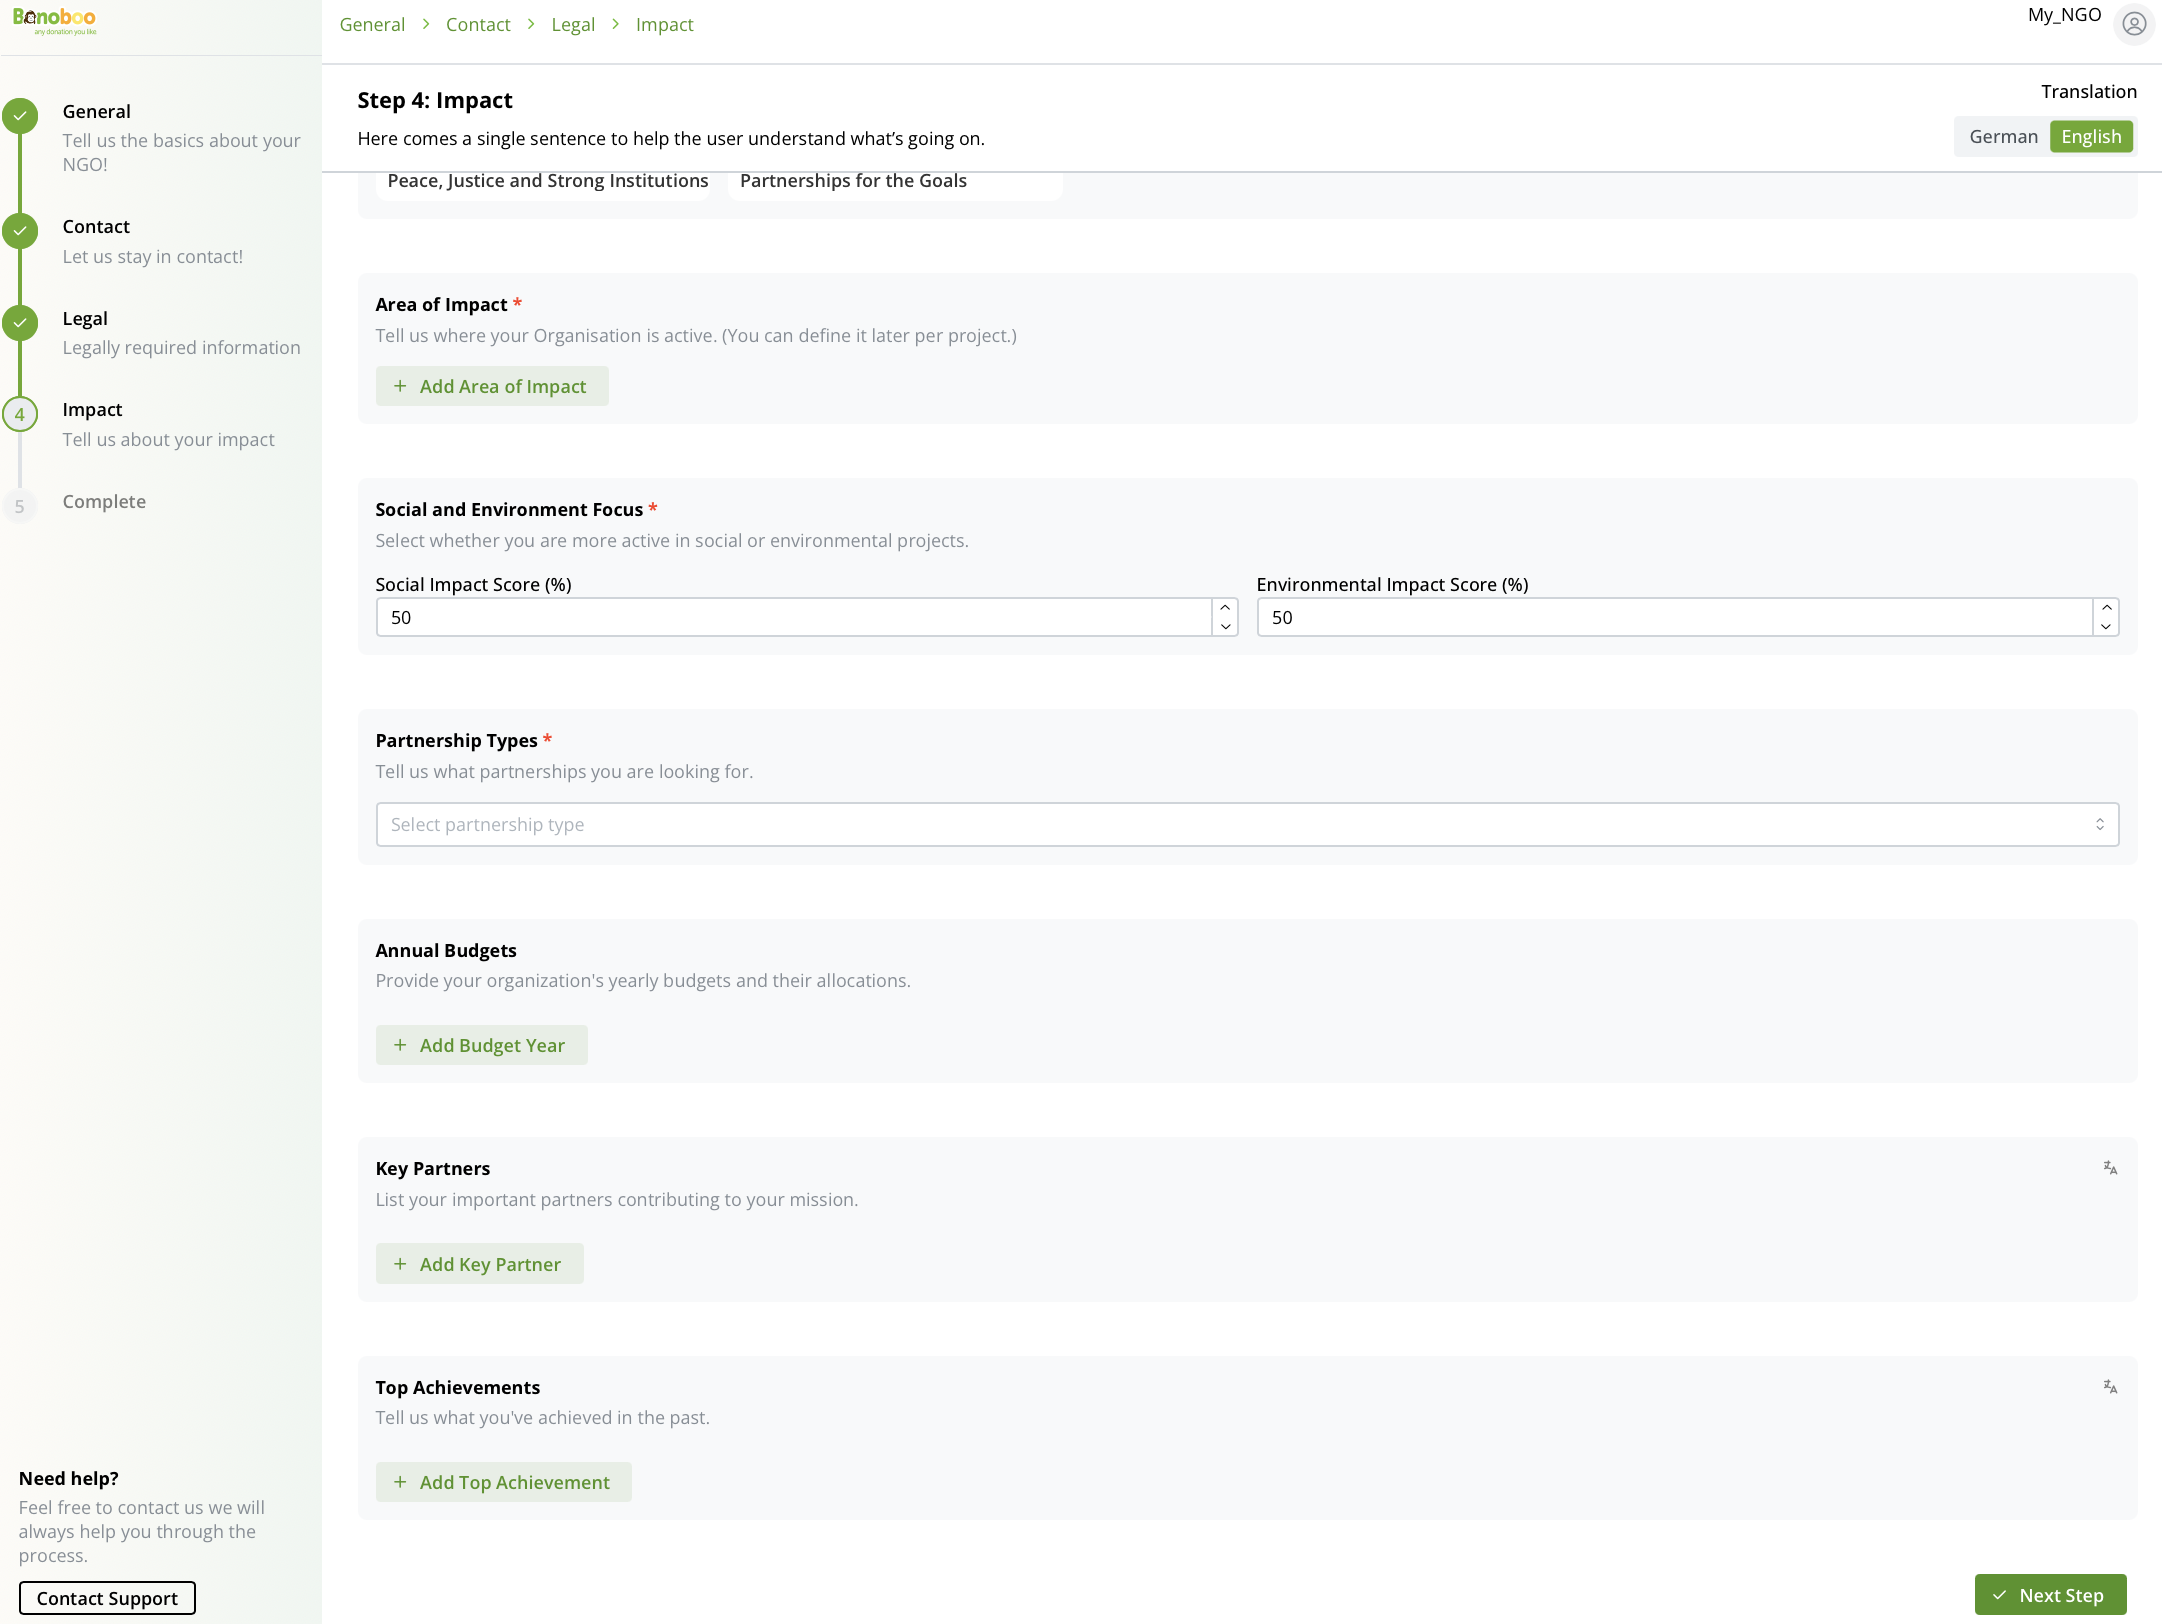Click the green checkmark on the General step
This screenshot has height=1624, width=2162.
[21, 115]
